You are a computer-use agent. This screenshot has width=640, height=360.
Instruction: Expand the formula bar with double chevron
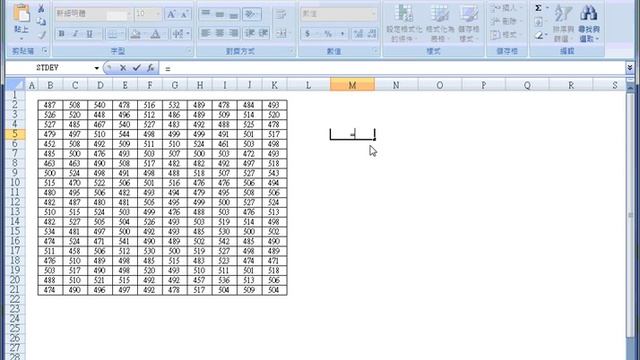pos(630,68)
